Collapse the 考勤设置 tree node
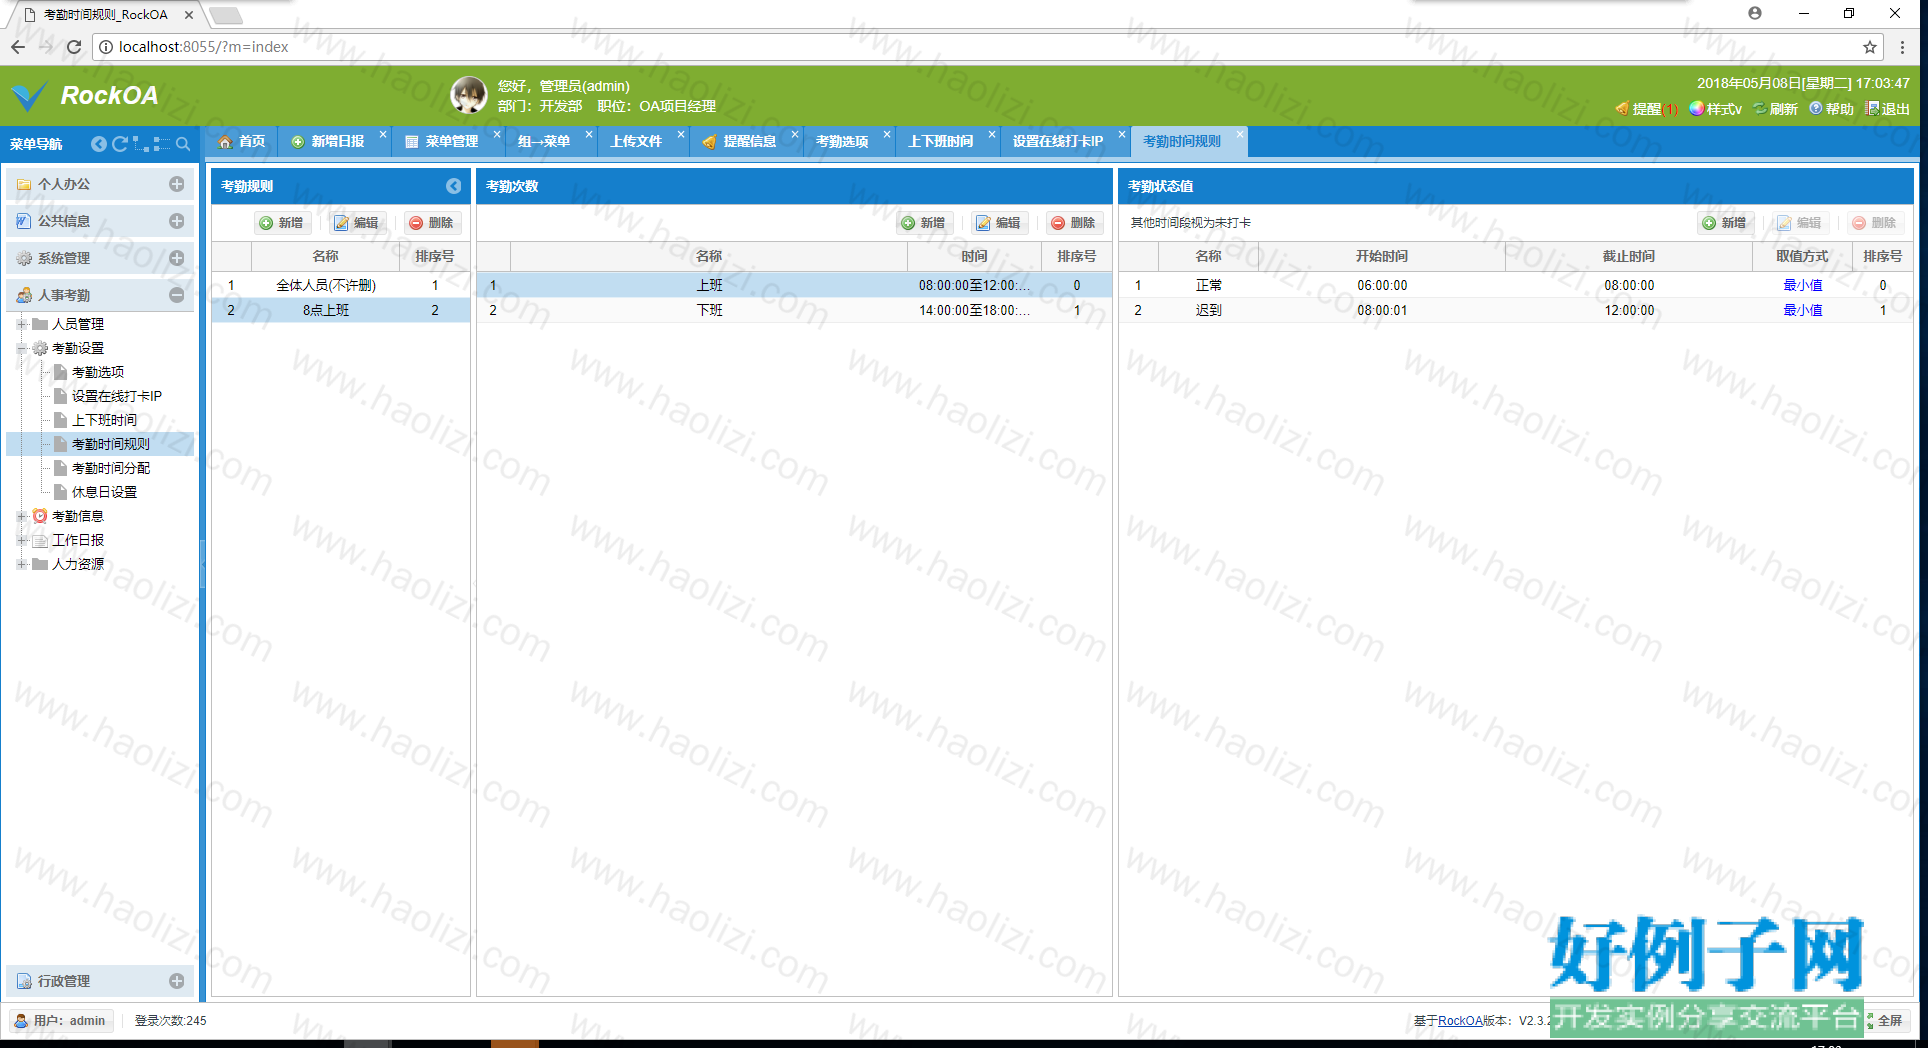1928x1048 pixels. [21, 348]
